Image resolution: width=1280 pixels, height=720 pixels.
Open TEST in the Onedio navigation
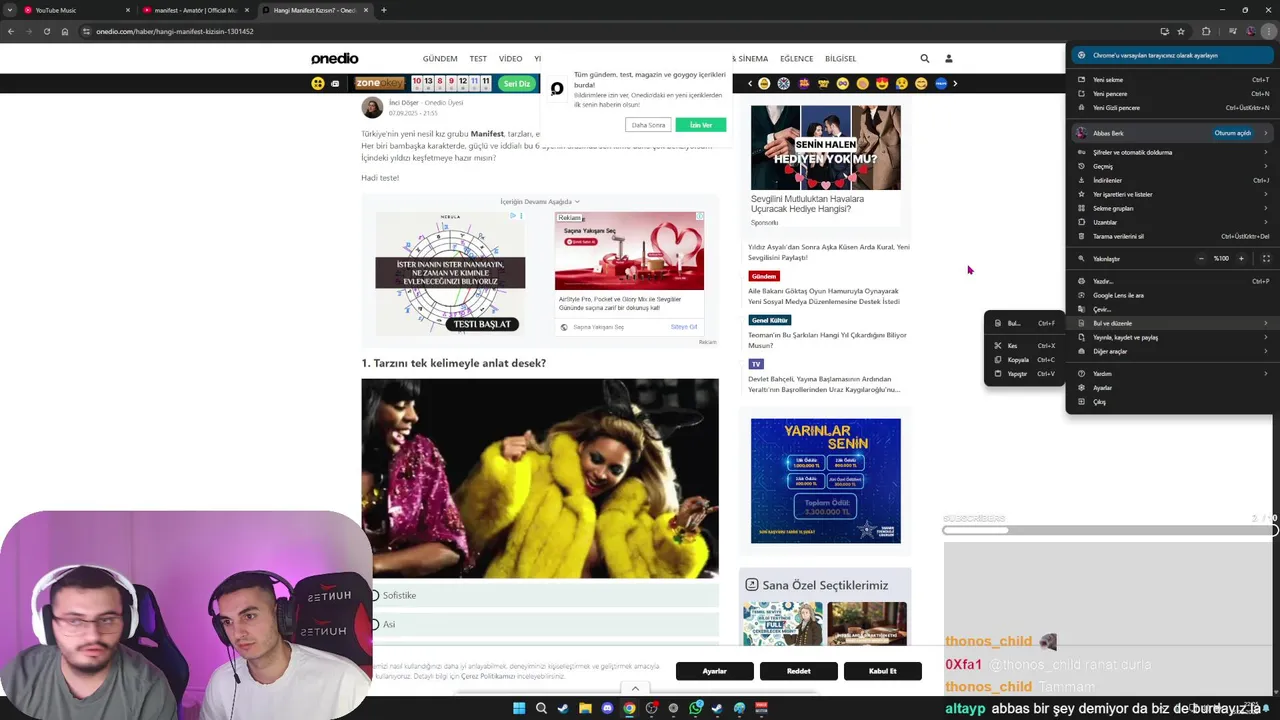478,58
